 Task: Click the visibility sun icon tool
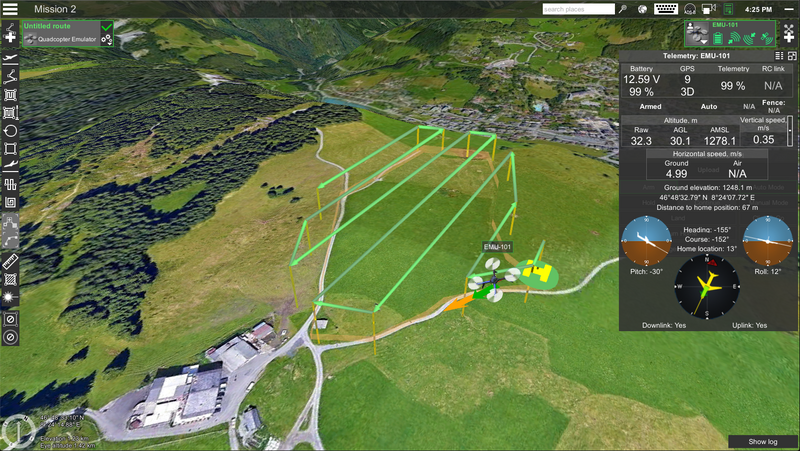coord(11,297)
